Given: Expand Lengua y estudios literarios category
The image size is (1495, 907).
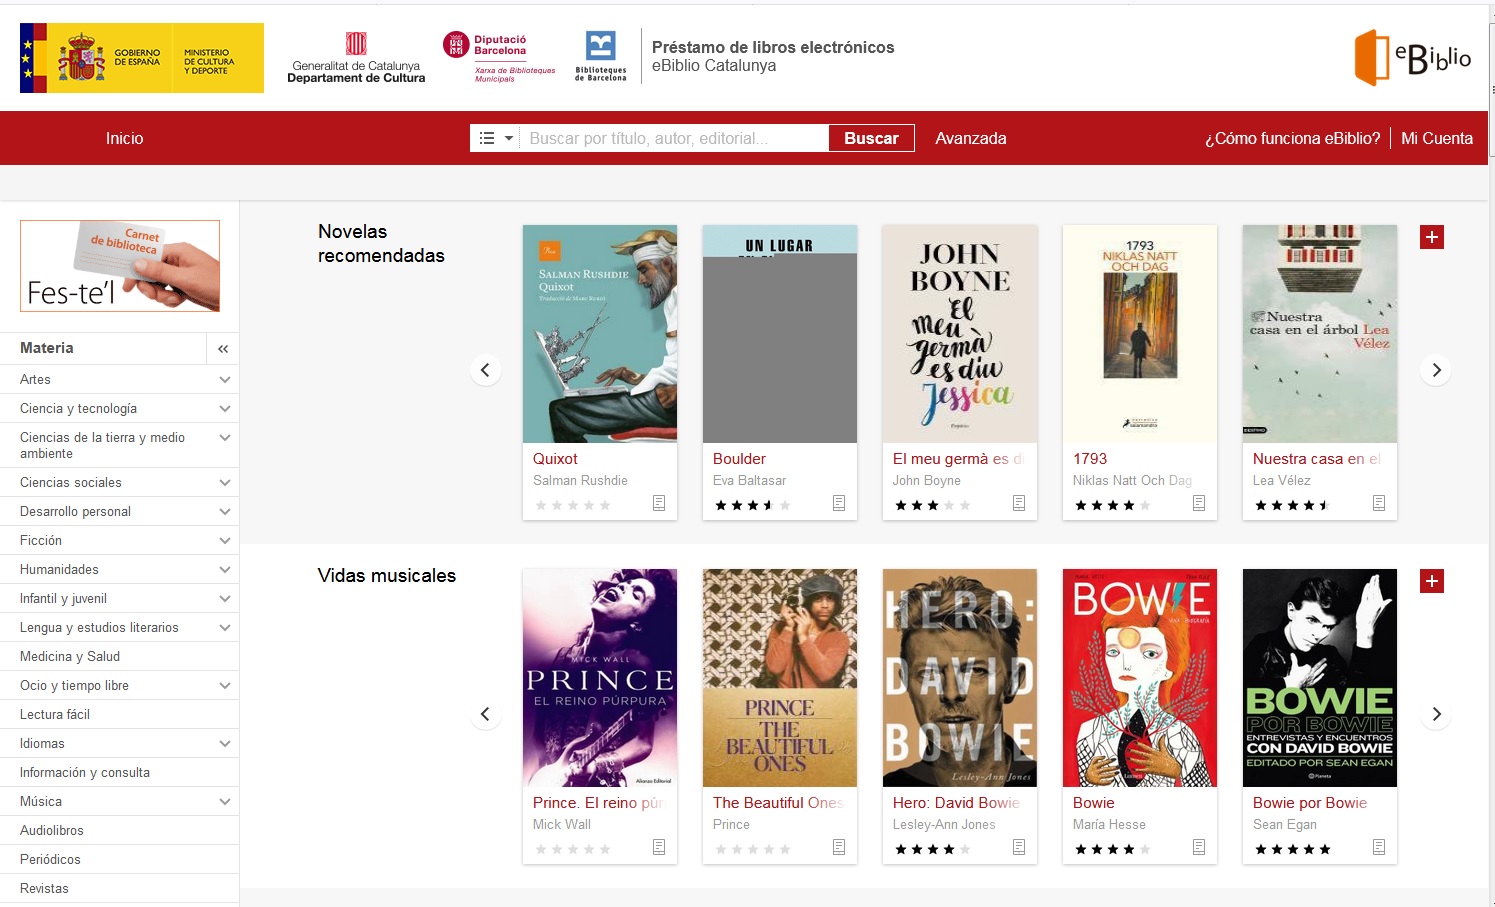Looking at the screenshot, I should tap(225, 628).
